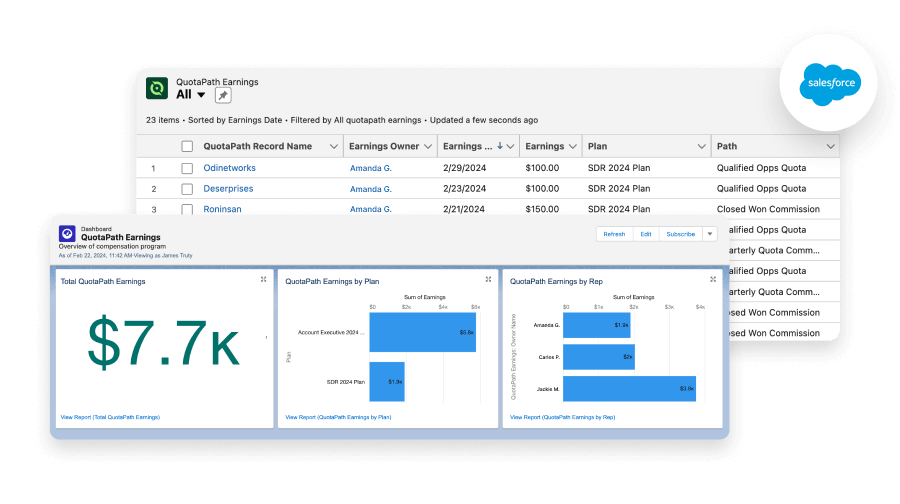Open Earnings column menu chevron

tap(572, 147)
